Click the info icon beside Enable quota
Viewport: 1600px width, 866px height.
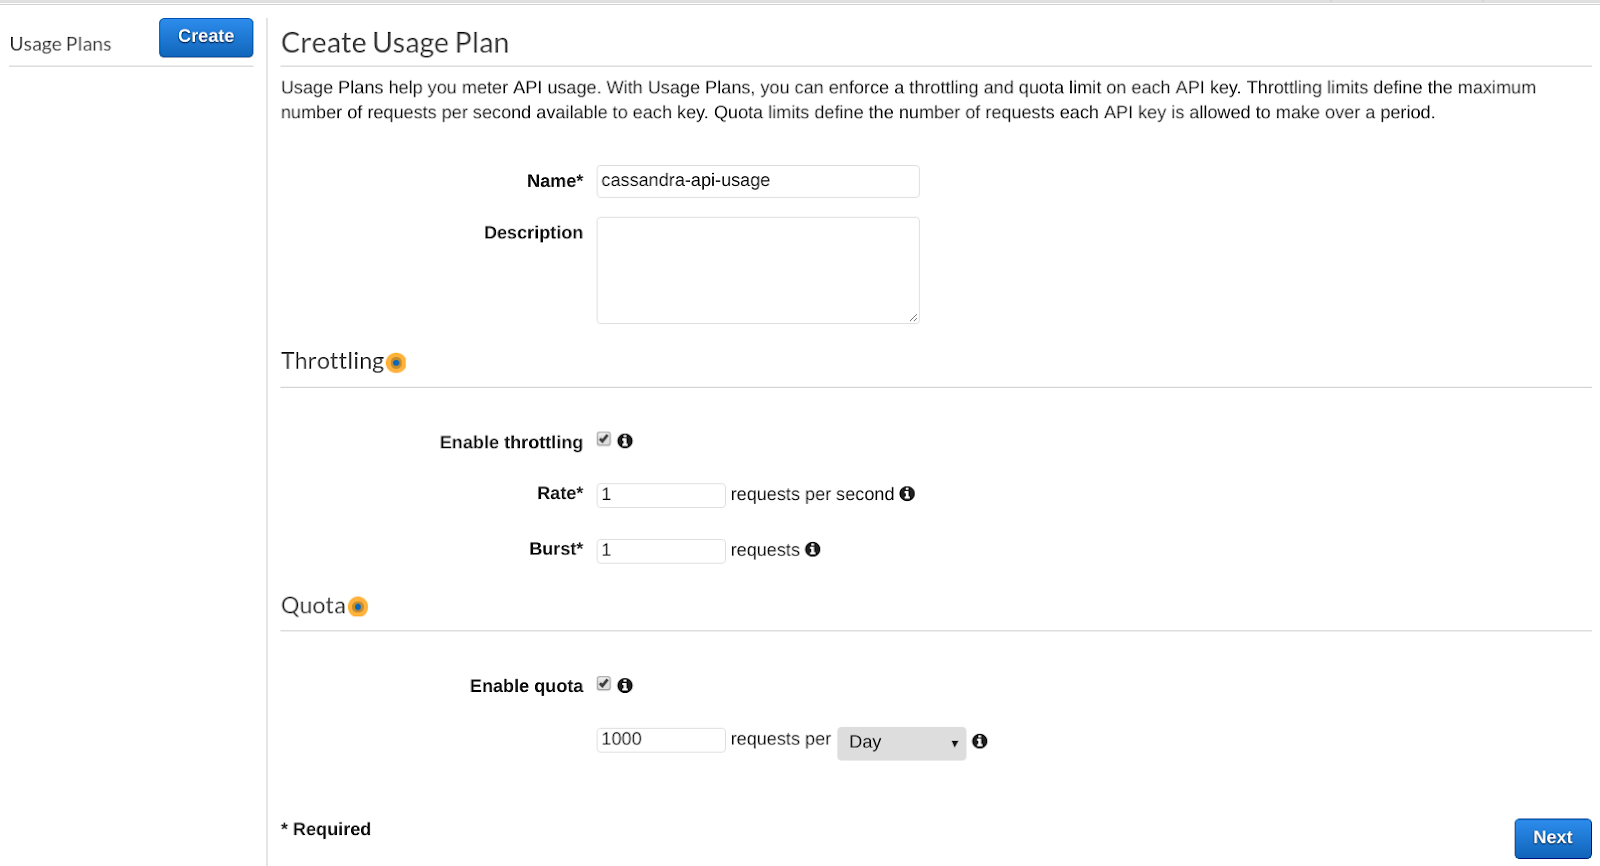(625, 685)
